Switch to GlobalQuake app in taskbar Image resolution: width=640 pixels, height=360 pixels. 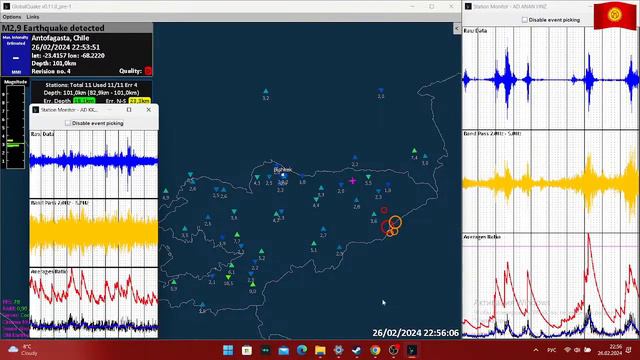[x=412, y=350]
